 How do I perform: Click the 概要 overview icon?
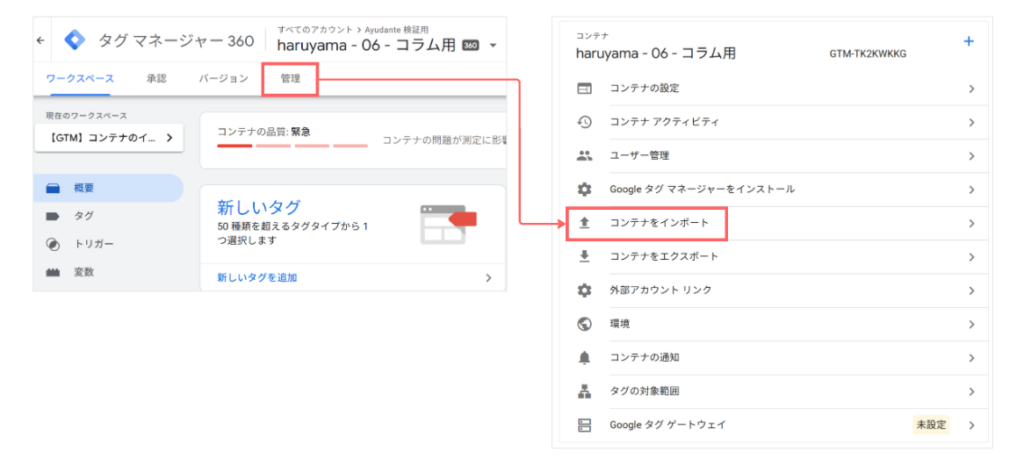point(53,188)
